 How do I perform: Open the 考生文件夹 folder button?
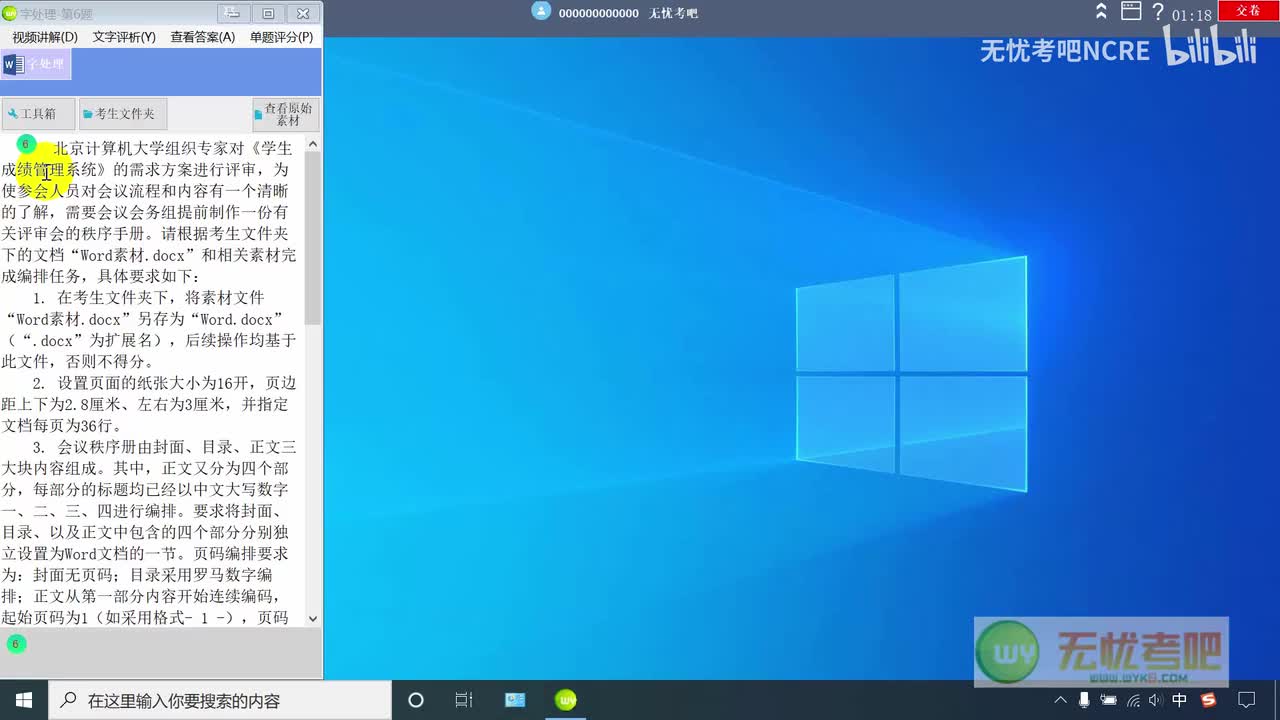[x=123, y=114]
